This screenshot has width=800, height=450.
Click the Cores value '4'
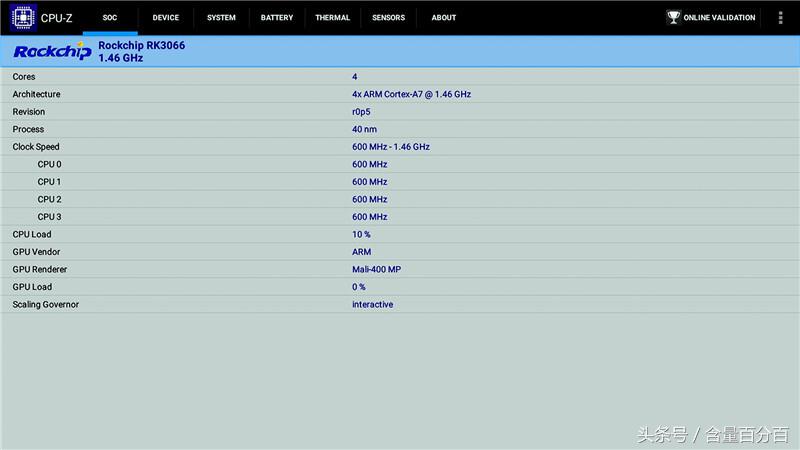[x=355, y=77]
